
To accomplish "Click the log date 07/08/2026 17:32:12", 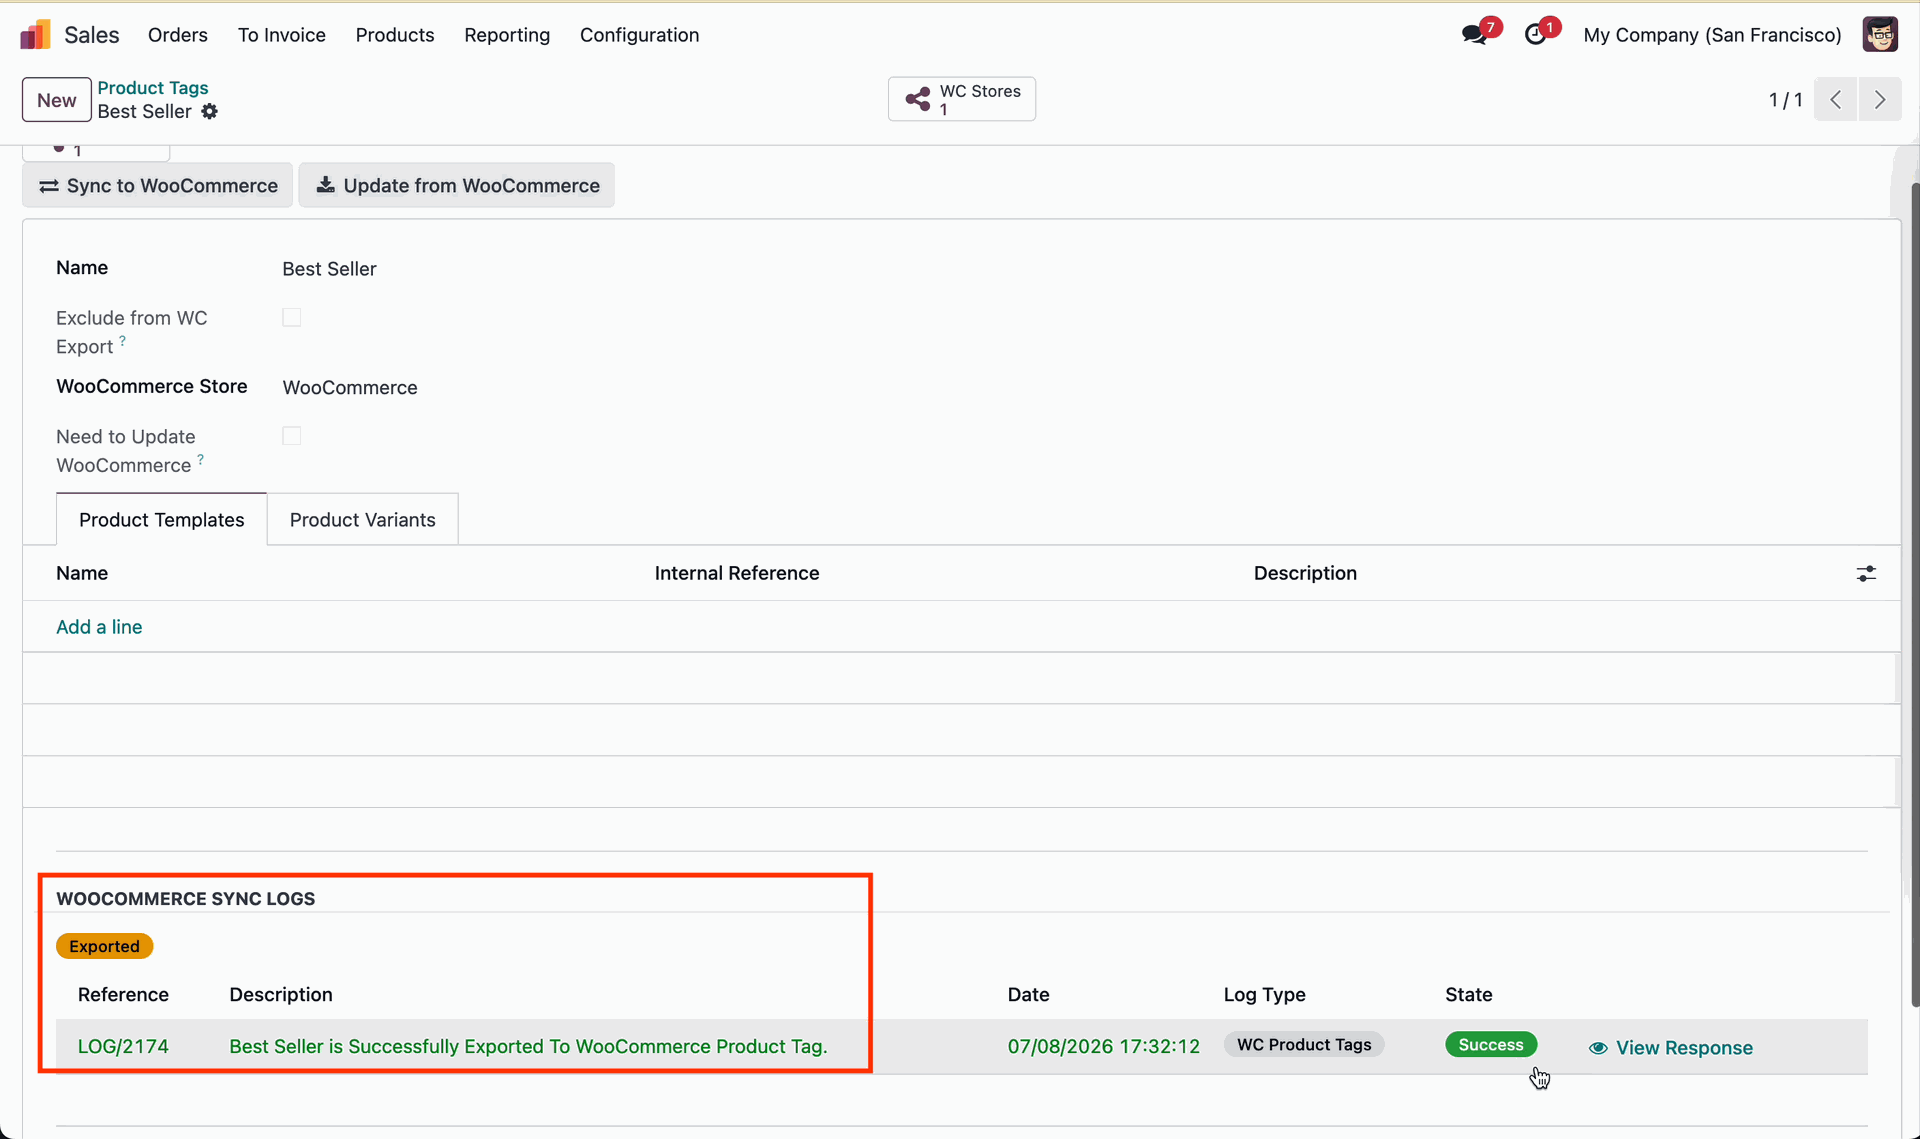I will (x=1103, y=1047).
